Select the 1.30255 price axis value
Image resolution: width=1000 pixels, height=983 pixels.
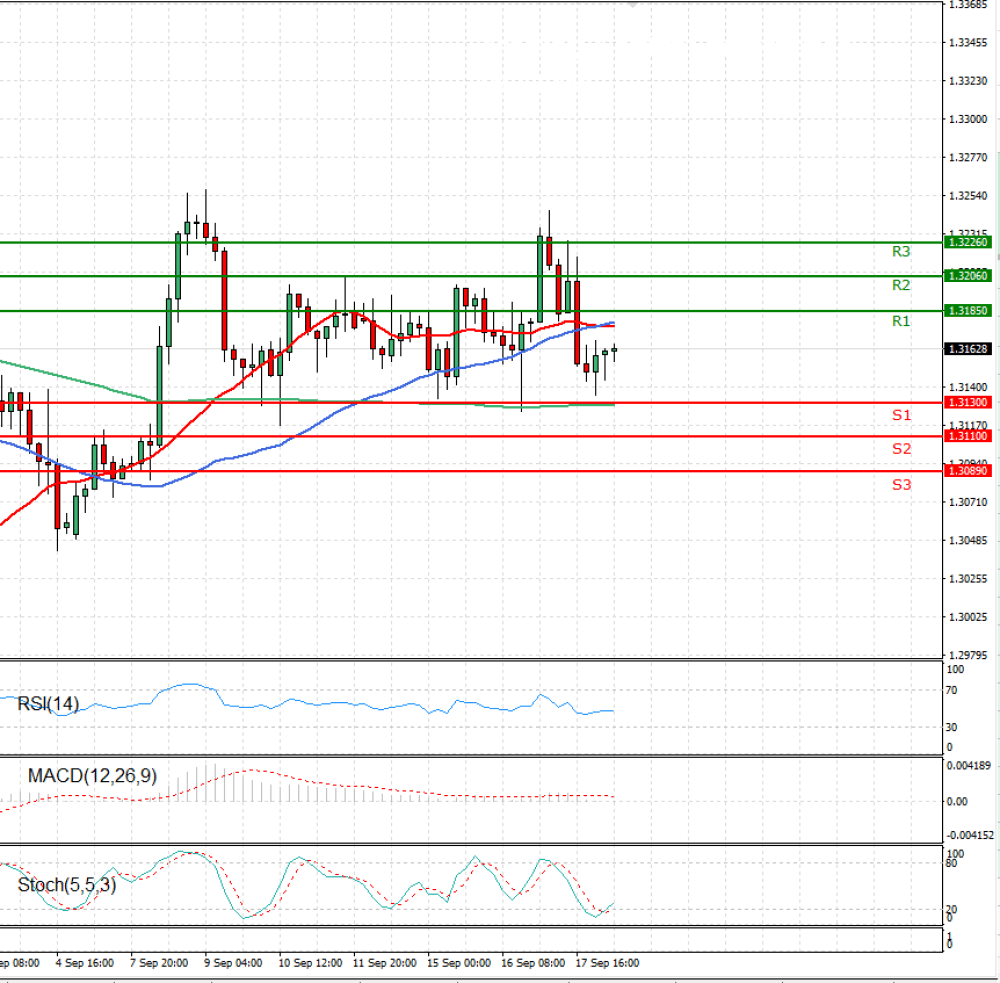click(x=968, y=579)
